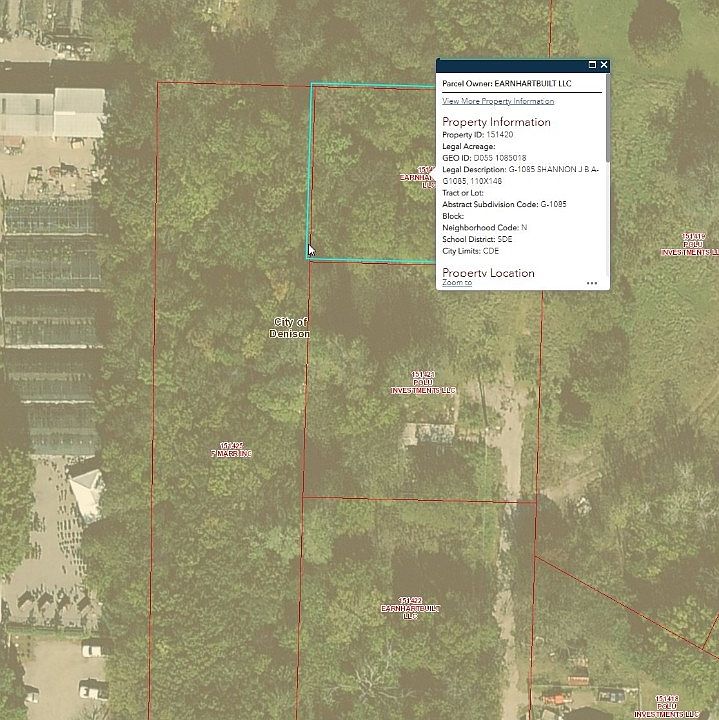This screenshot has height=720, width=719.
Task: Click the Zoom to link
Action: [457, 283]
